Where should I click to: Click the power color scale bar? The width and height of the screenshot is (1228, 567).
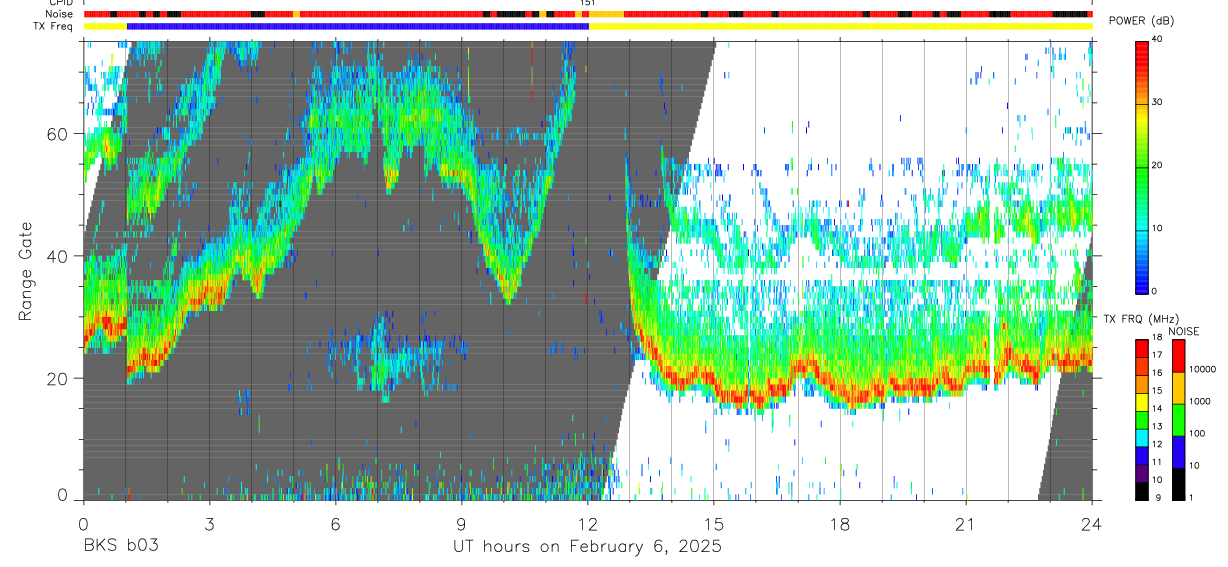1141,166
